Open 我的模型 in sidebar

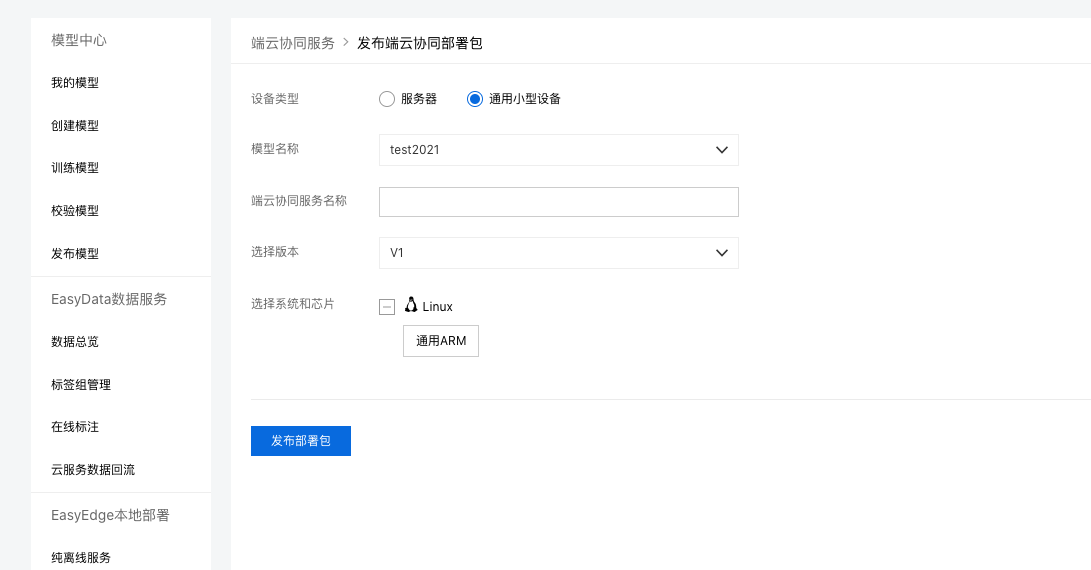pyautogui.click(x=75, y=83)
